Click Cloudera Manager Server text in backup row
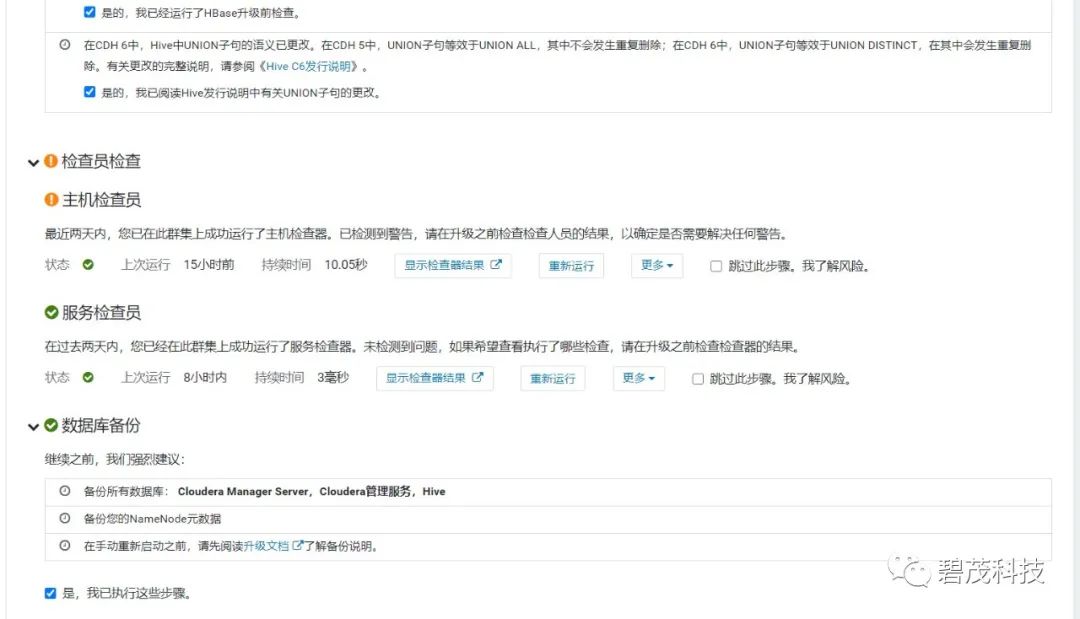The width and height of the screenshot is (1080, 619). (x=243, y=492)
